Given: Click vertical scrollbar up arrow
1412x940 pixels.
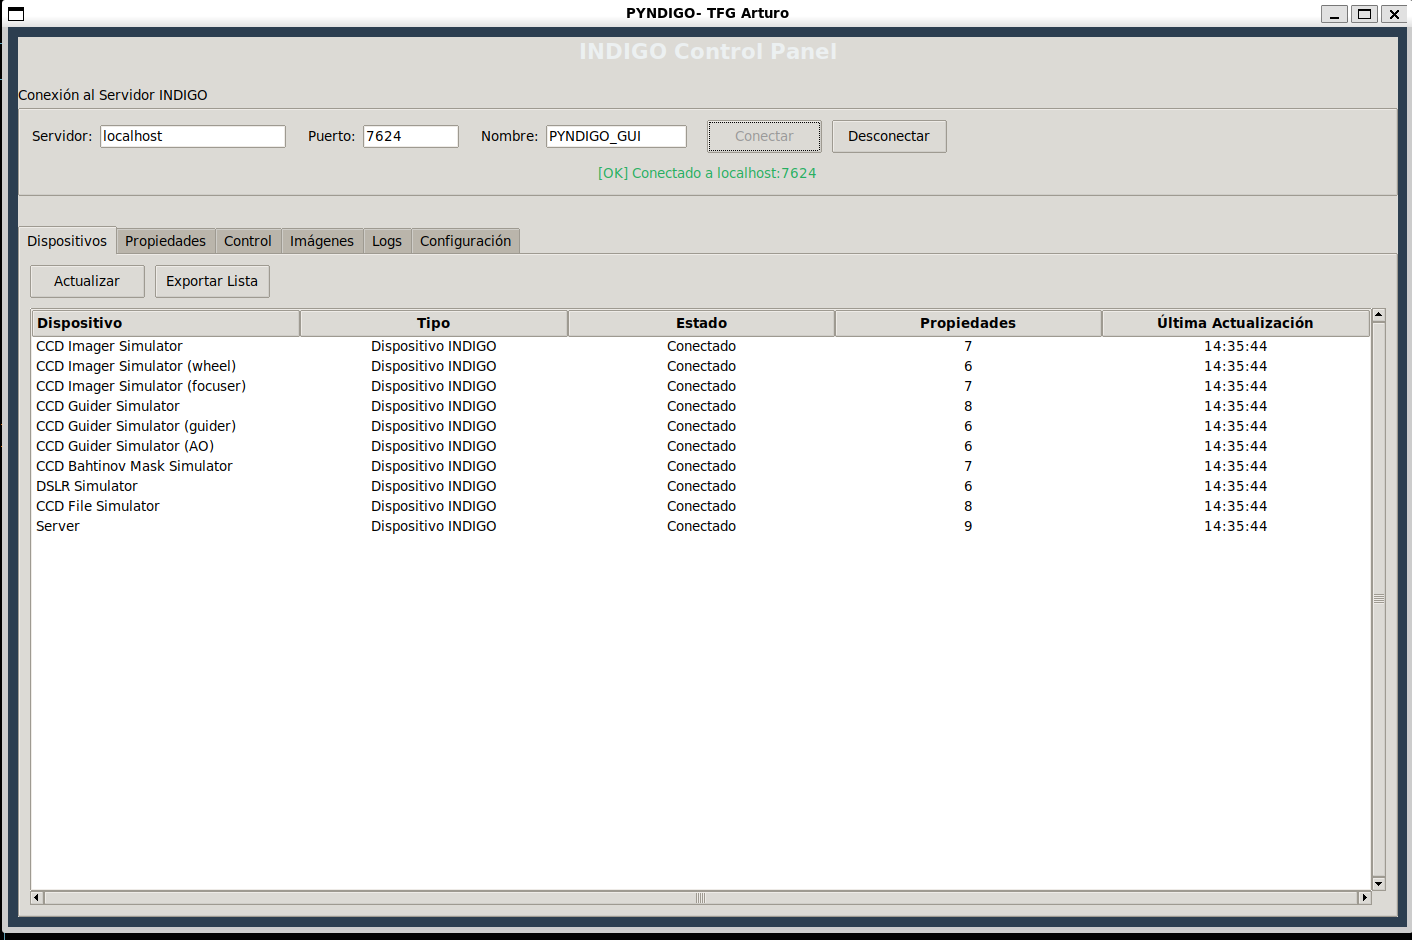Looking at the screenshot, I should pos(1379,315).
